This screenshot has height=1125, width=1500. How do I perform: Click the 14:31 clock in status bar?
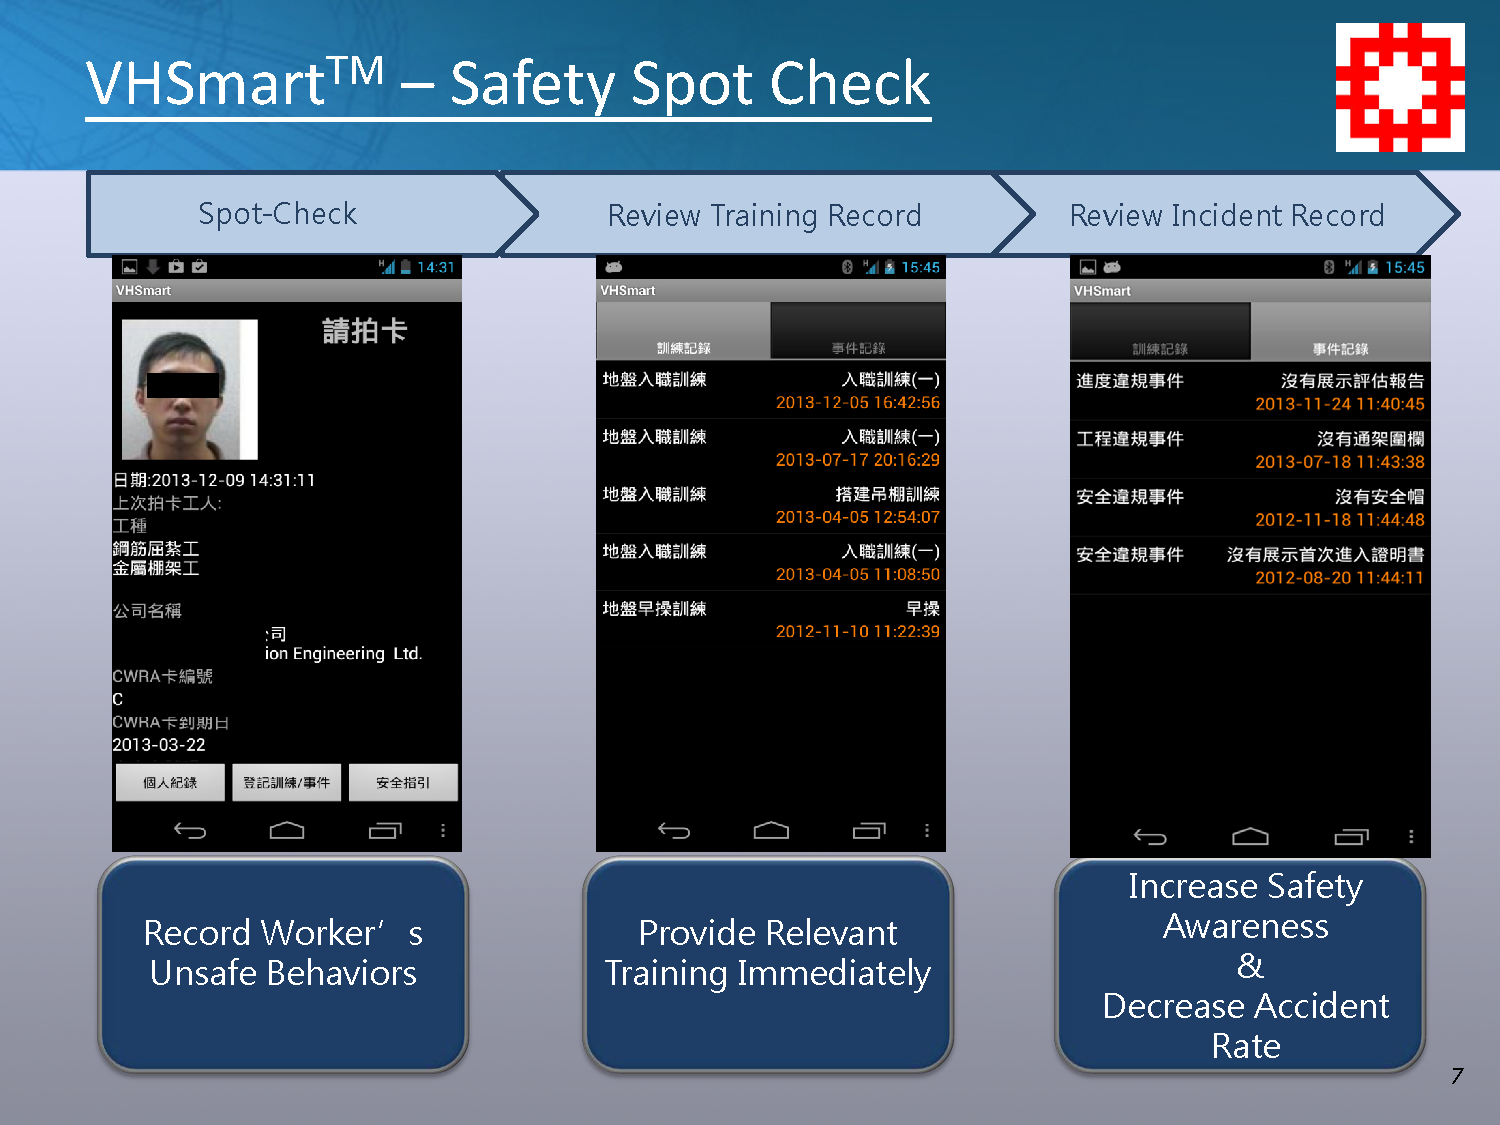click(x=436, y=267)
